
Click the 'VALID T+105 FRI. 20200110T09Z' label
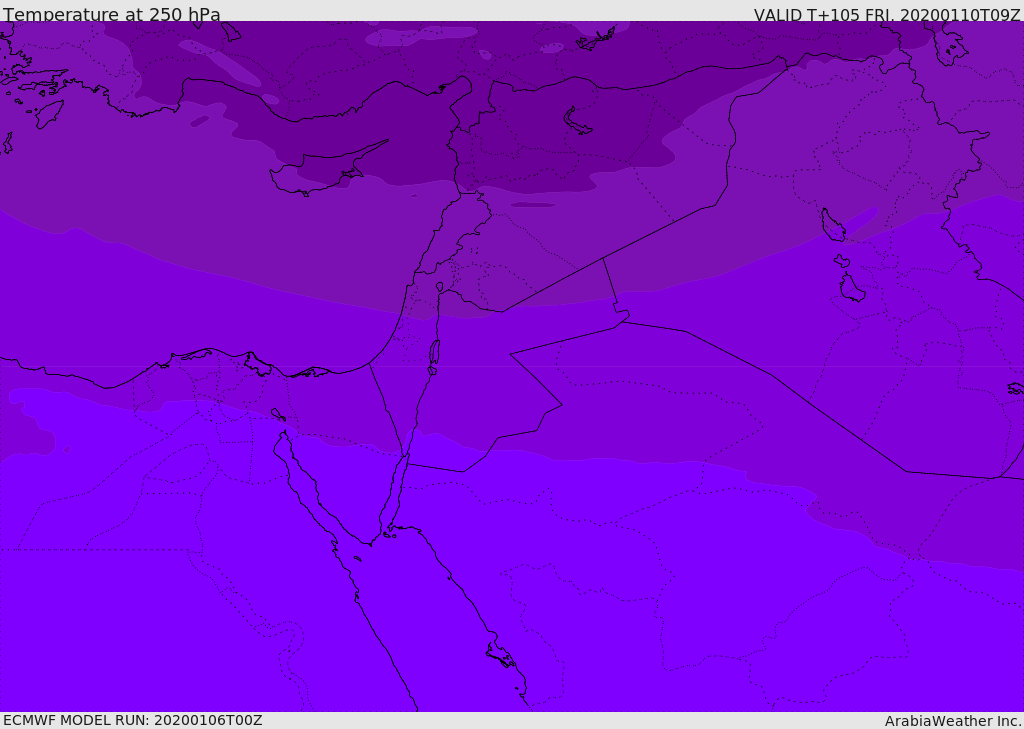tap(887, 15)
